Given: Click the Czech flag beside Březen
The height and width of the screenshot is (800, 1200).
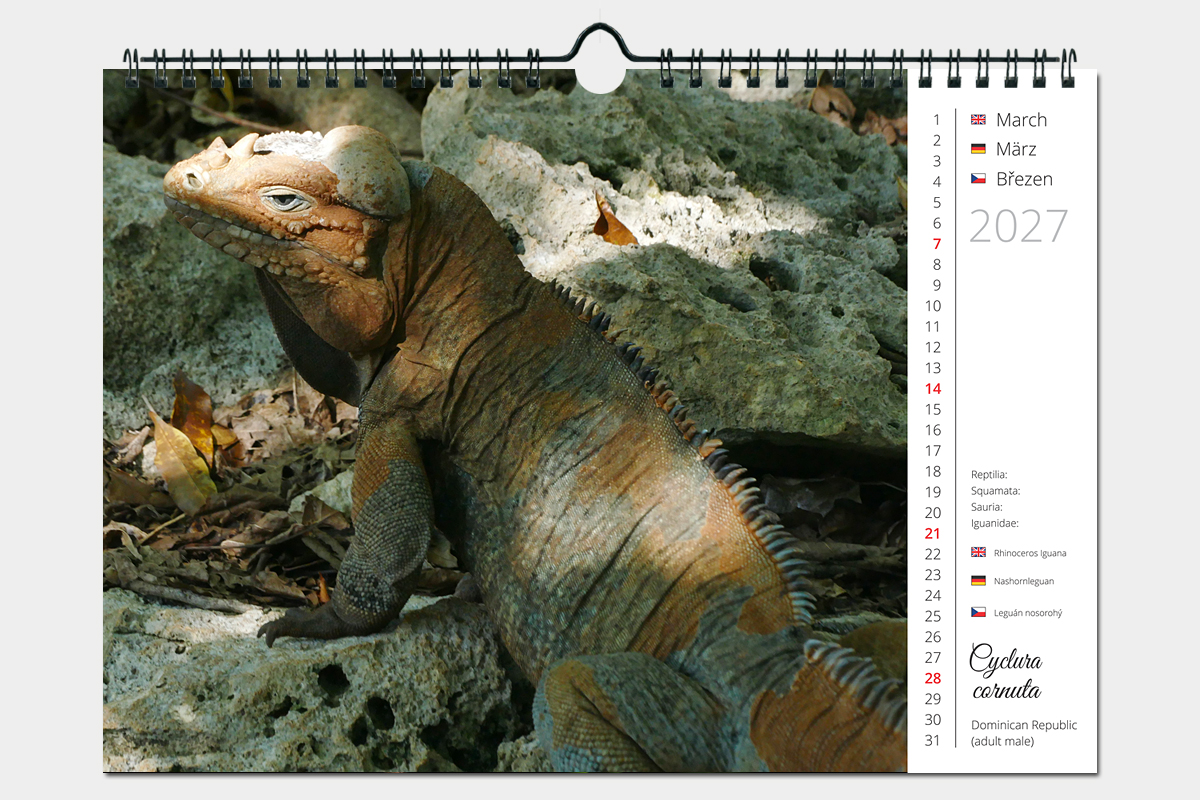Looking at the screenshot, I should click(978, 180).
